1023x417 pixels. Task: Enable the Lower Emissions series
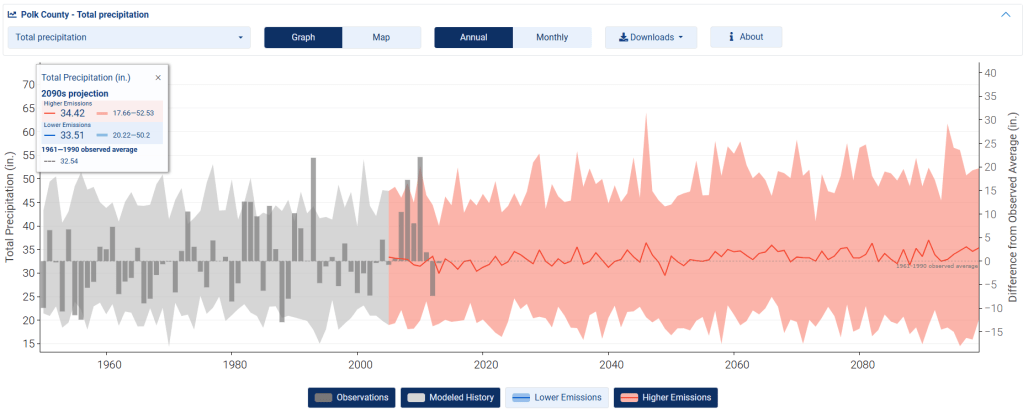(556, 398)
